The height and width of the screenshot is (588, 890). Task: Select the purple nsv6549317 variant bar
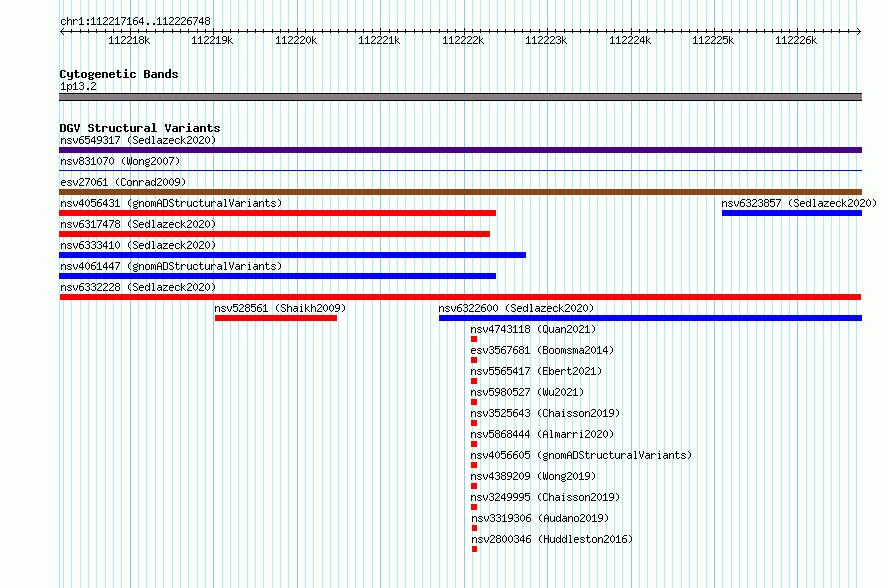point(460,150)
